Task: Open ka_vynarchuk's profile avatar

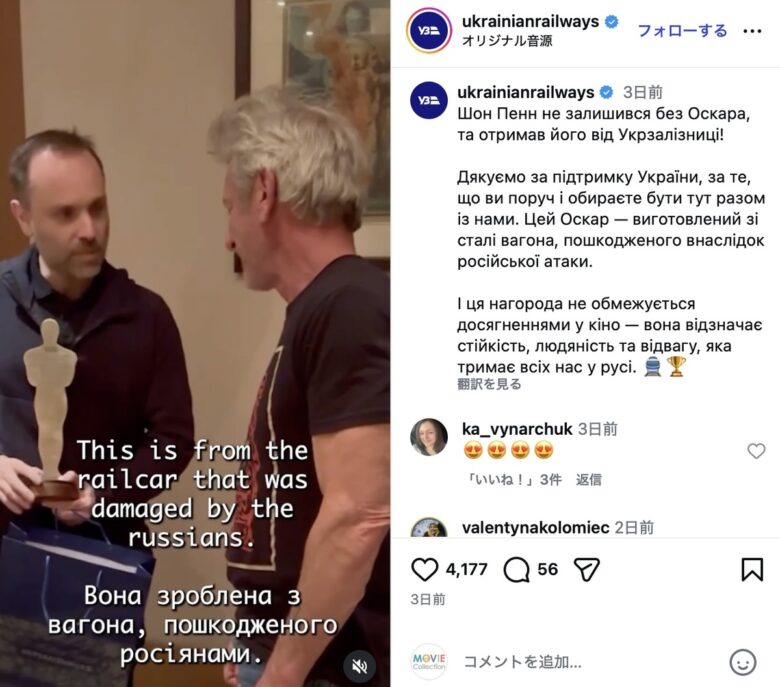Action: point(429,437)
